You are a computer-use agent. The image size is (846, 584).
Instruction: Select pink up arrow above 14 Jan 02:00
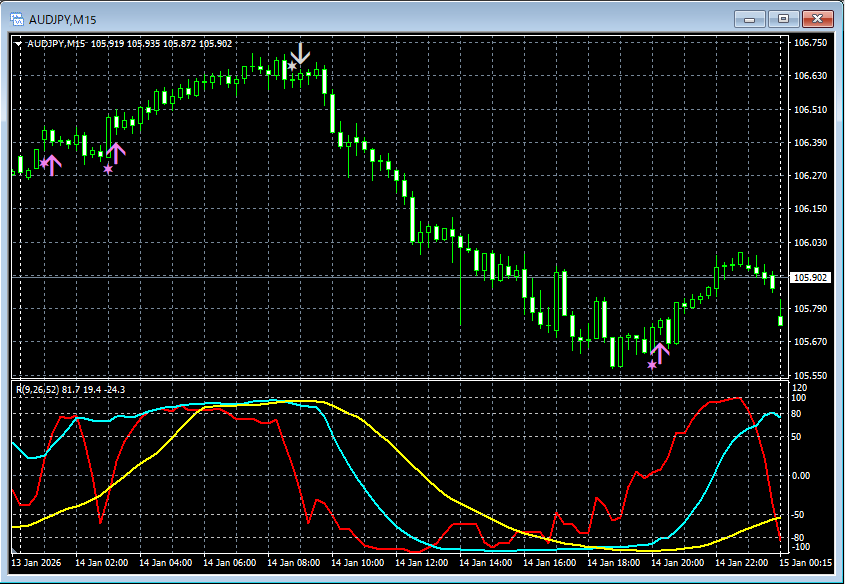[116, 153]
